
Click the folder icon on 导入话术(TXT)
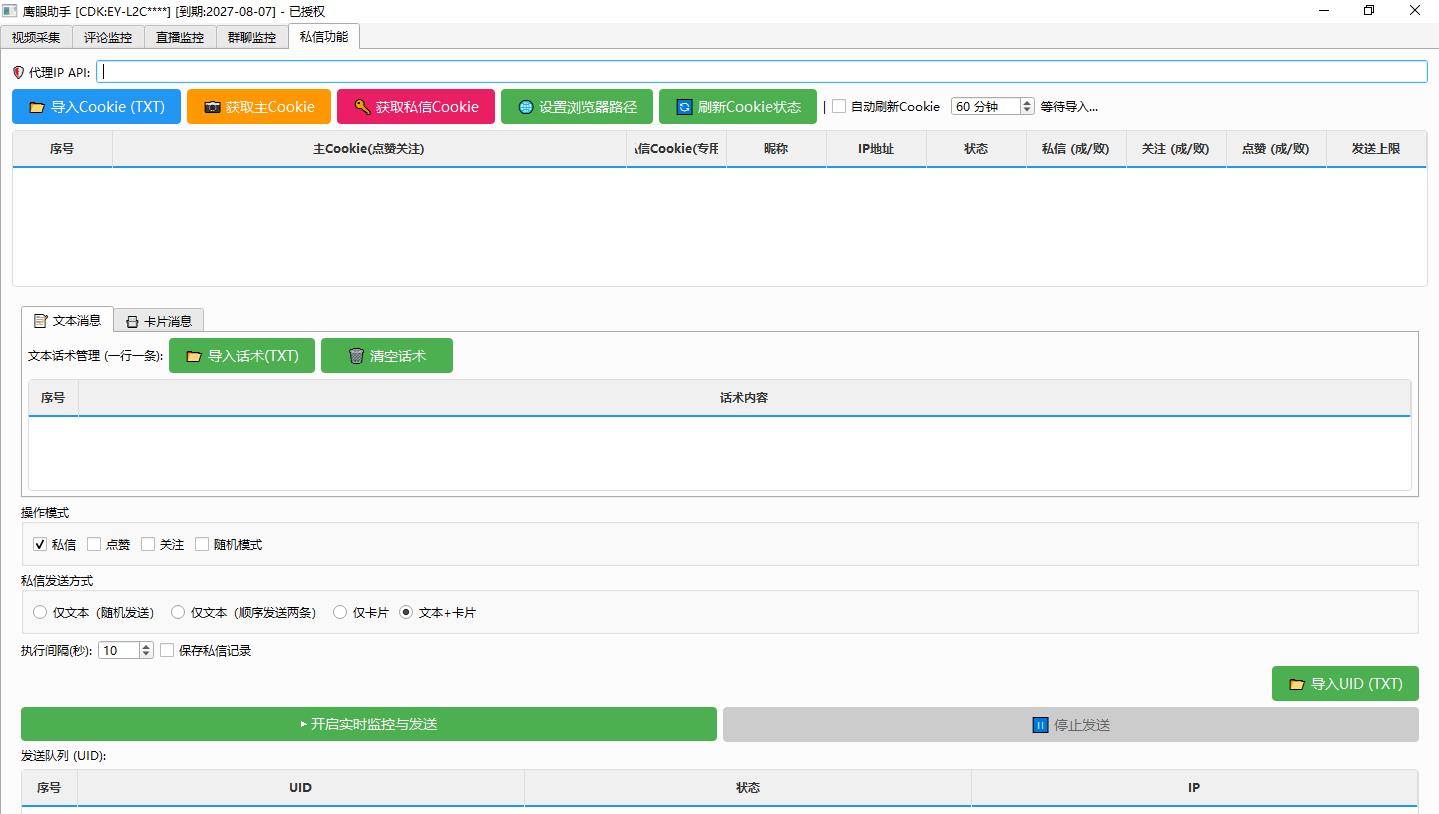tap(194, 356)
